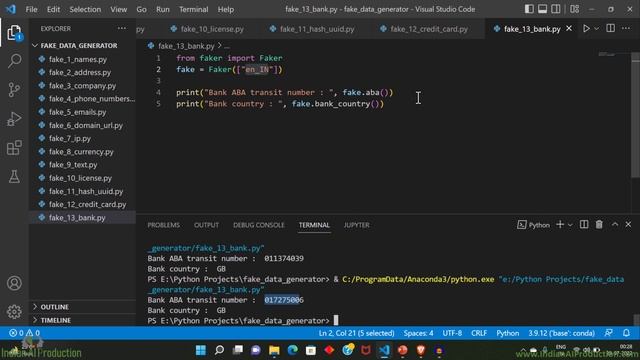Open Explorer Views and More Actions menu
This screenshot has height=360, width=640.
pyautogui.click(x=122, y=29)
